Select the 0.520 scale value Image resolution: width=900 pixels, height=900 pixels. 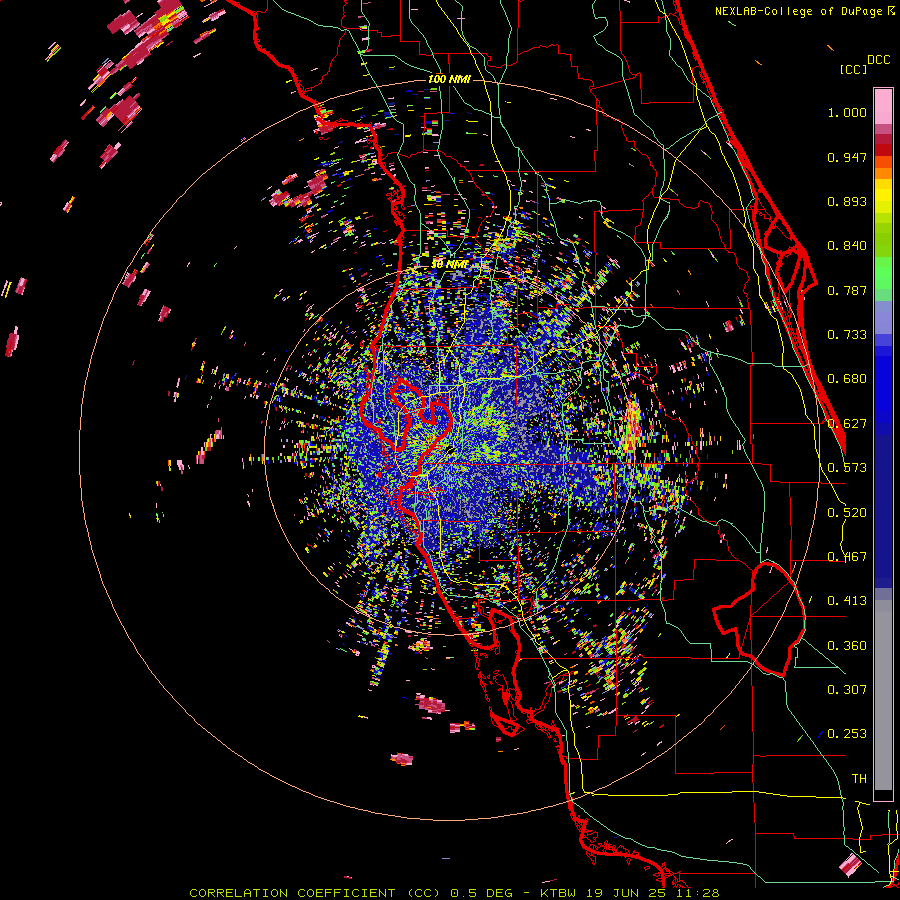pyautogui.click(x=847, y=513)
